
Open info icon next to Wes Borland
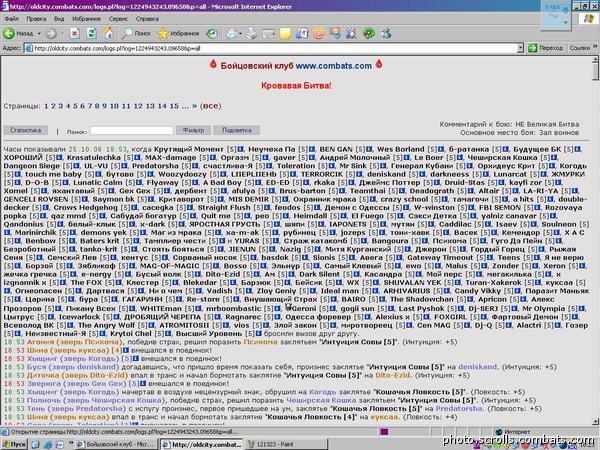pyautogui.click(x=442, y=149)
